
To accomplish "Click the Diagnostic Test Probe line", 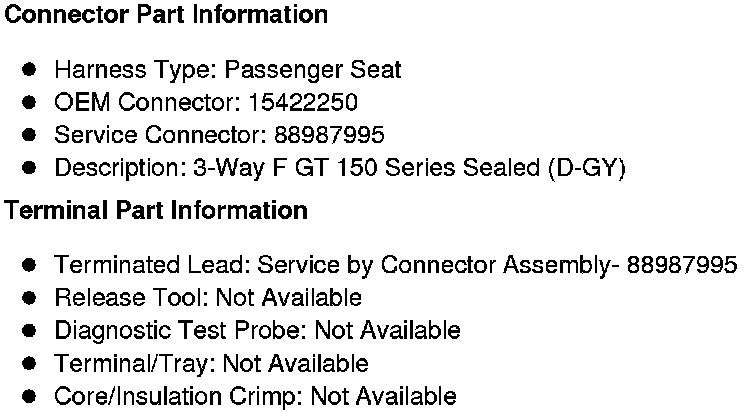I will click(x=257, y=330).
